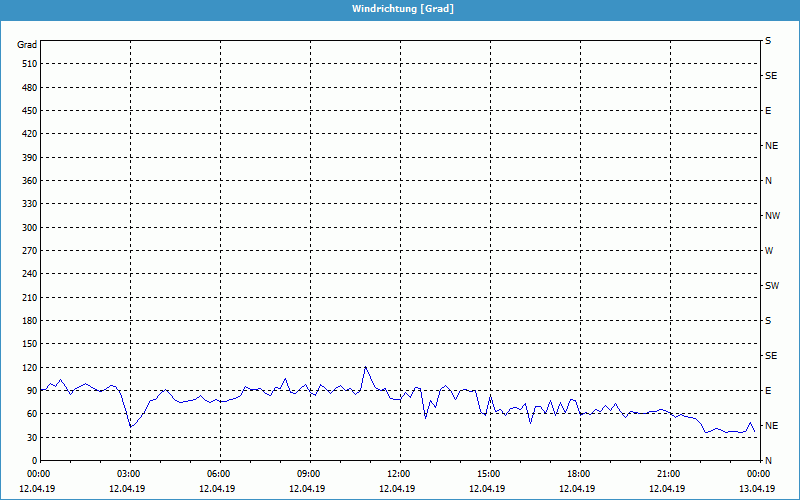
Task: Click the highest peak of the blue line
Action: click(365, 367)
